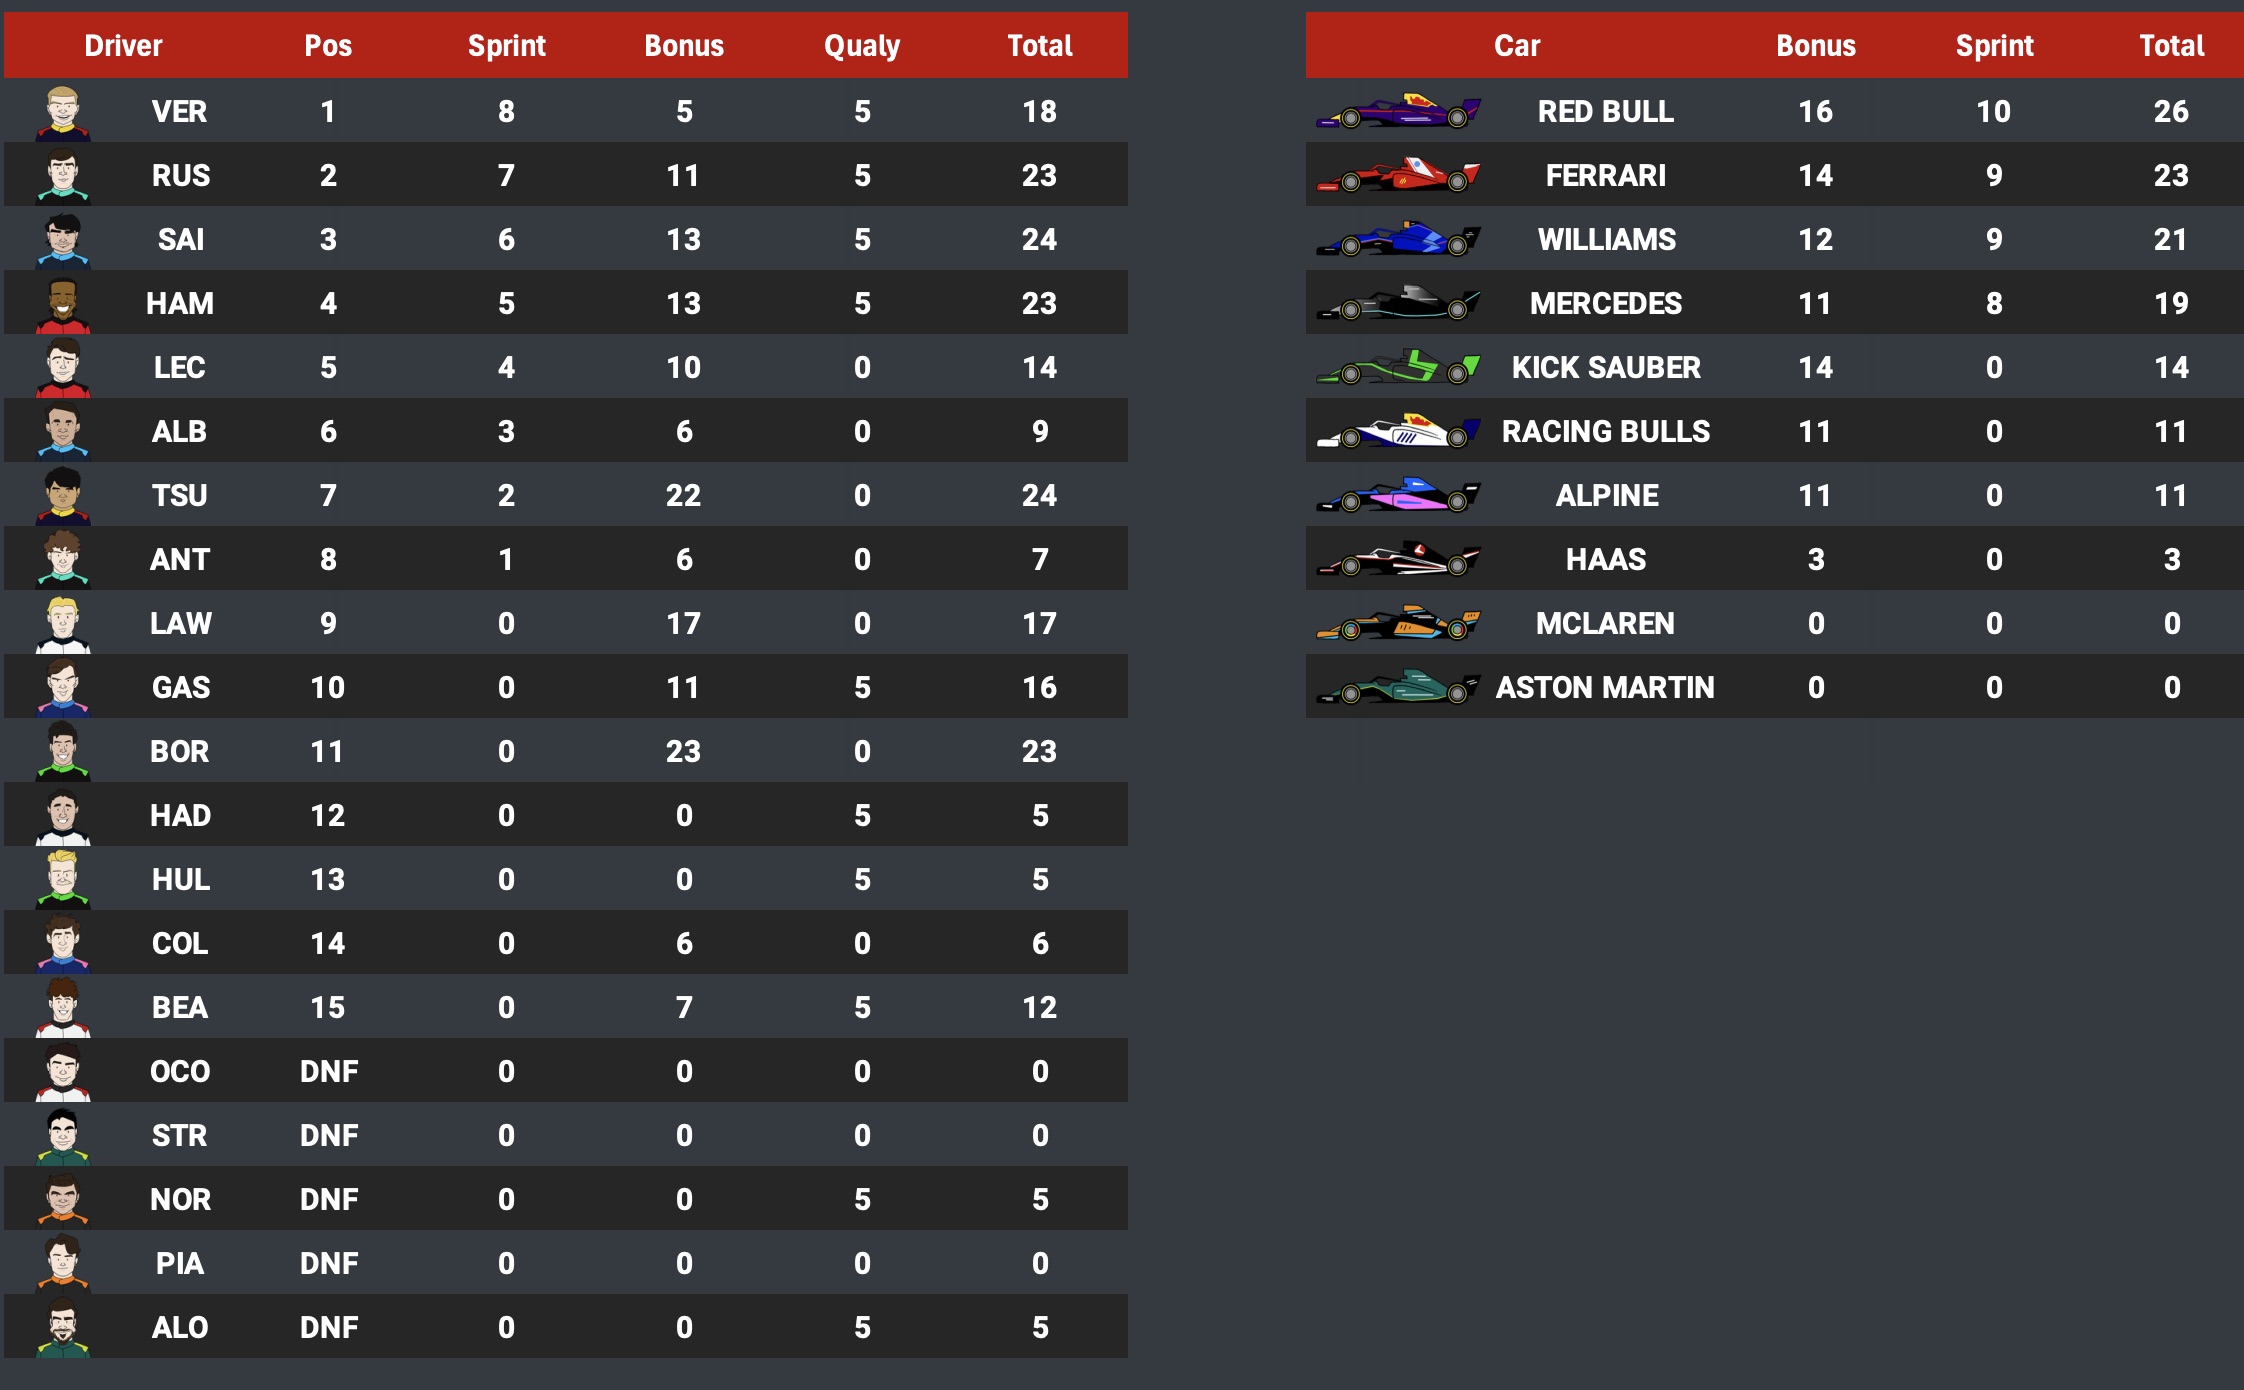Click the Kick Sauber green car icon
The width and height of the screenshot is (2244, 1390).
click(x=1398, y=368)
